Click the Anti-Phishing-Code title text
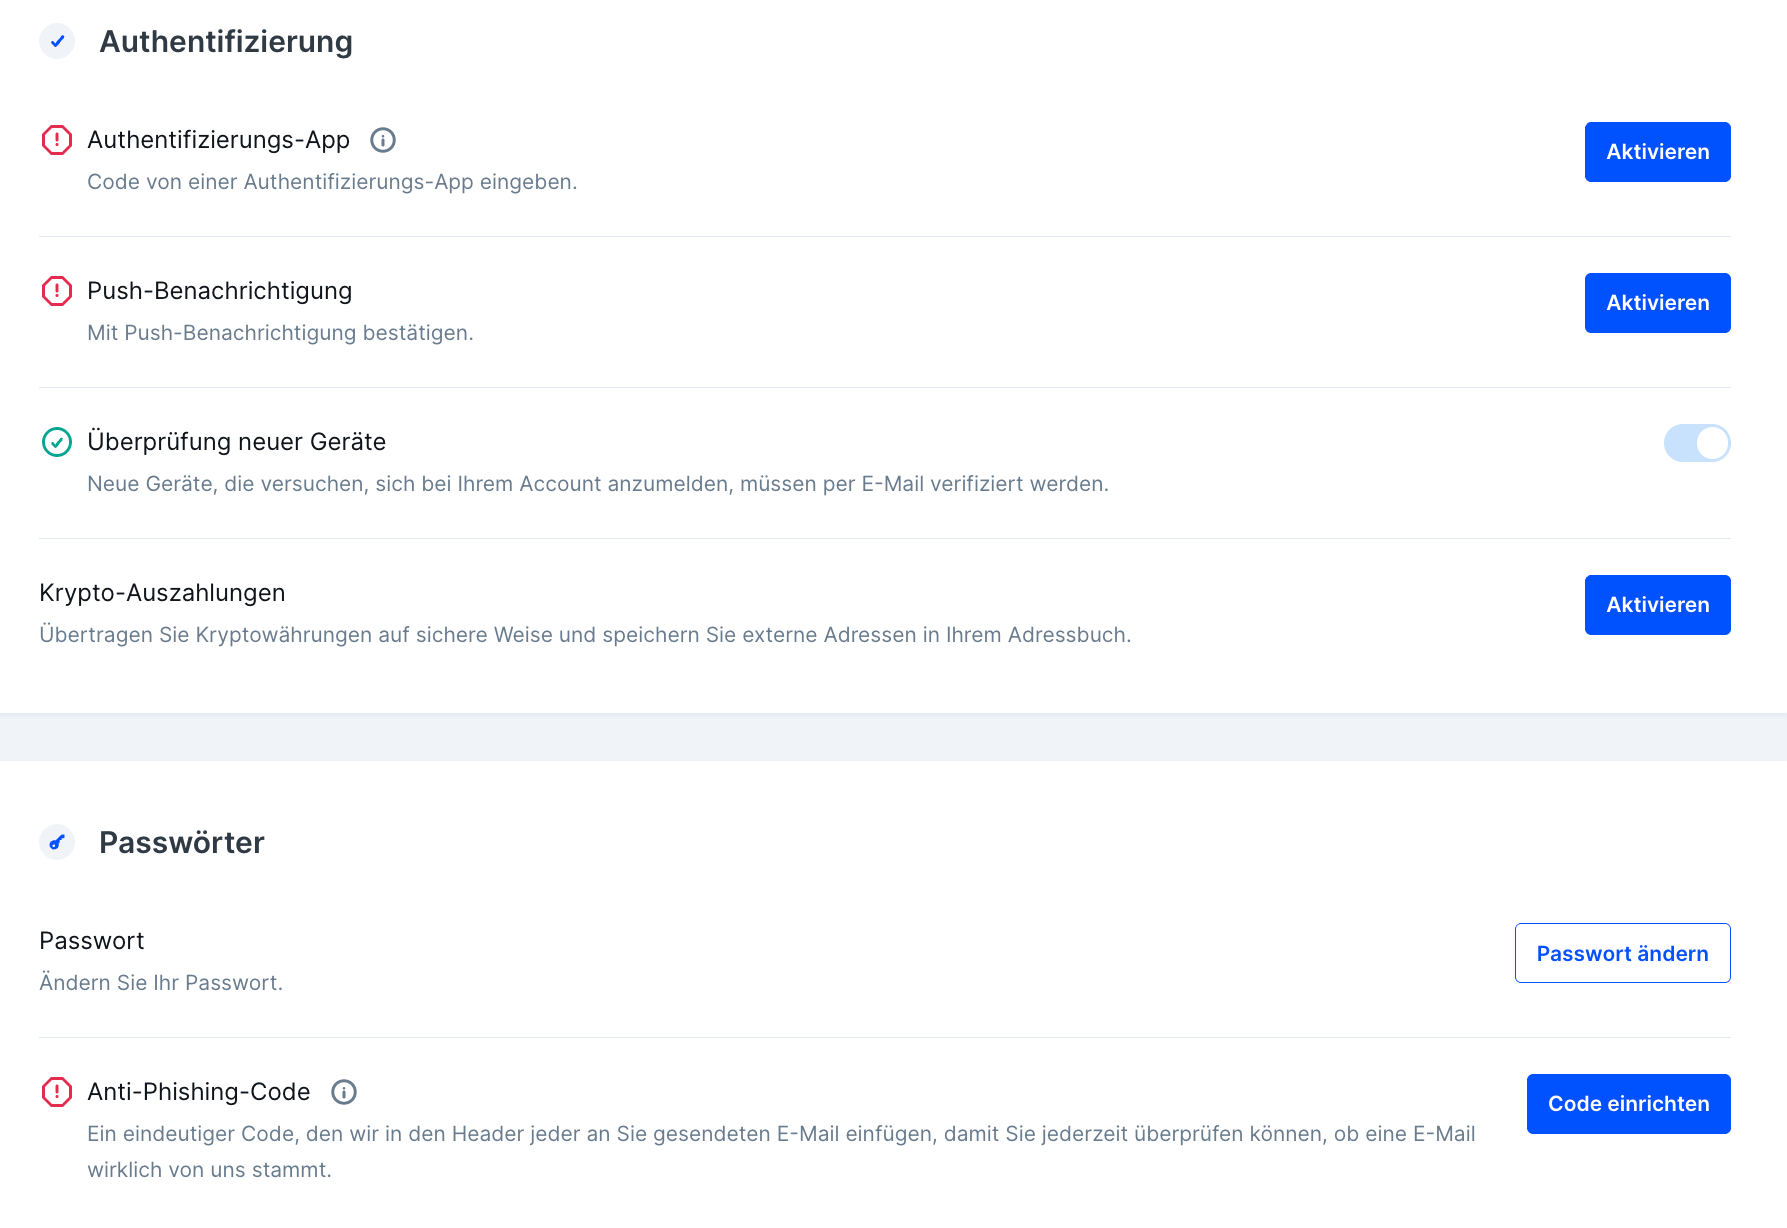The width and height of the screenshot is (1787, 1228). tap(199, 1092)
